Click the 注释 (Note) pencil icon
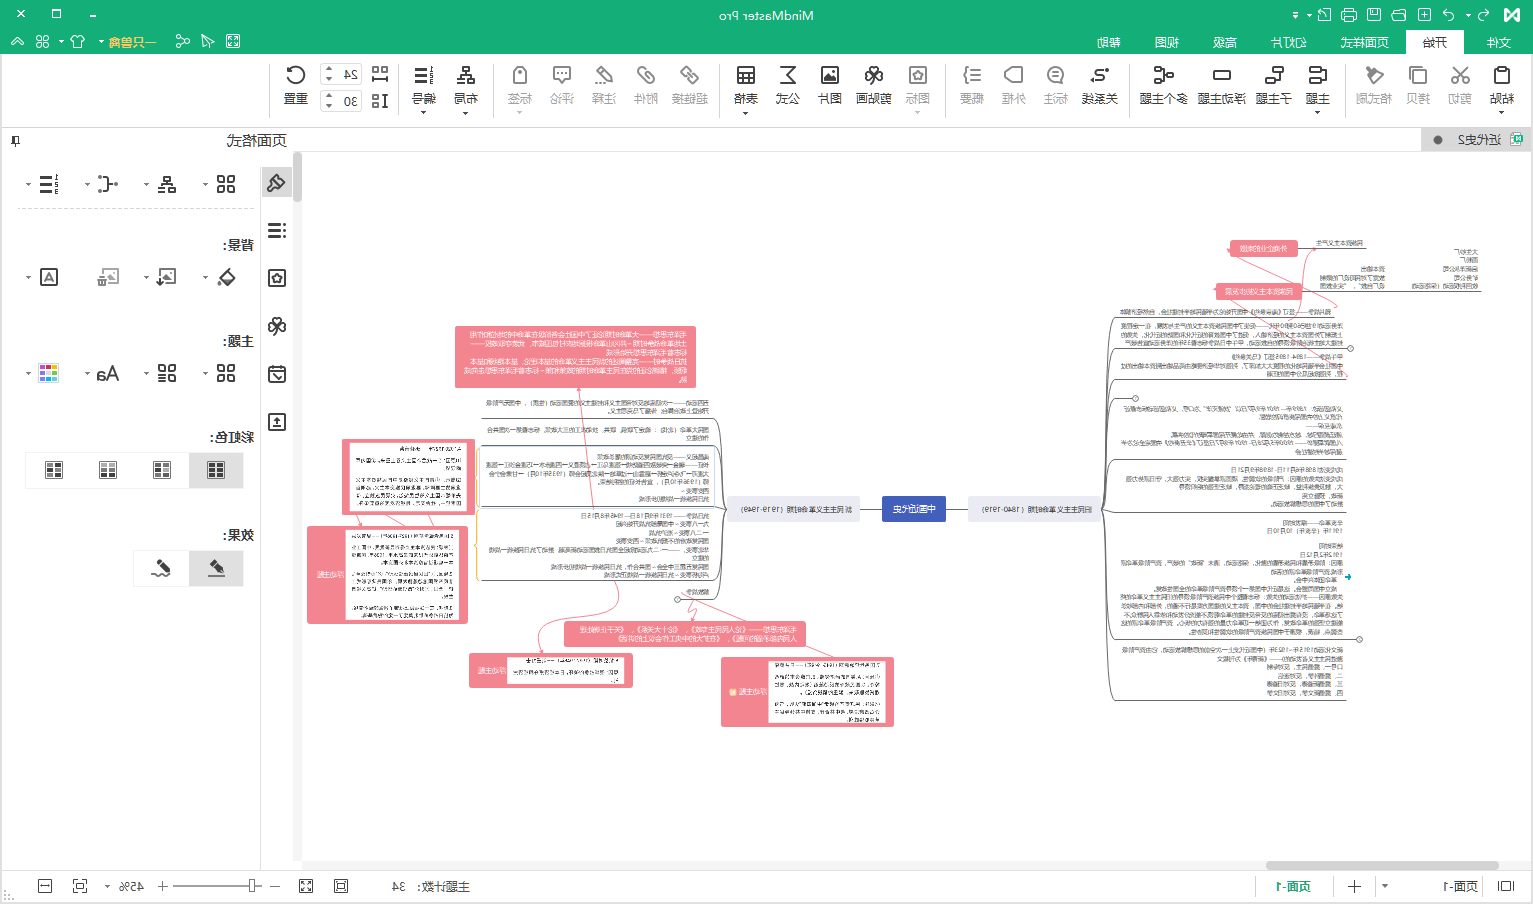Viewport: 1533px width, 904px height. [604, 76]
